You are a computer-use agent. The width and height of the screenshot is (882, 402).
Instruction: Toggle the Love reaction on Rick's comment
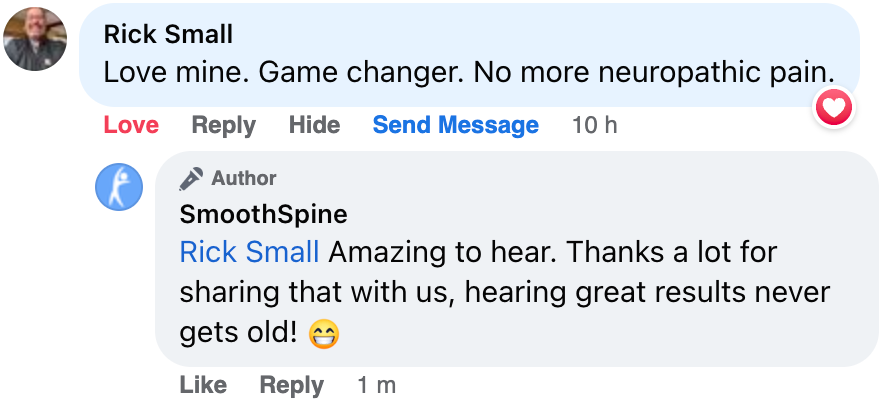131,125
